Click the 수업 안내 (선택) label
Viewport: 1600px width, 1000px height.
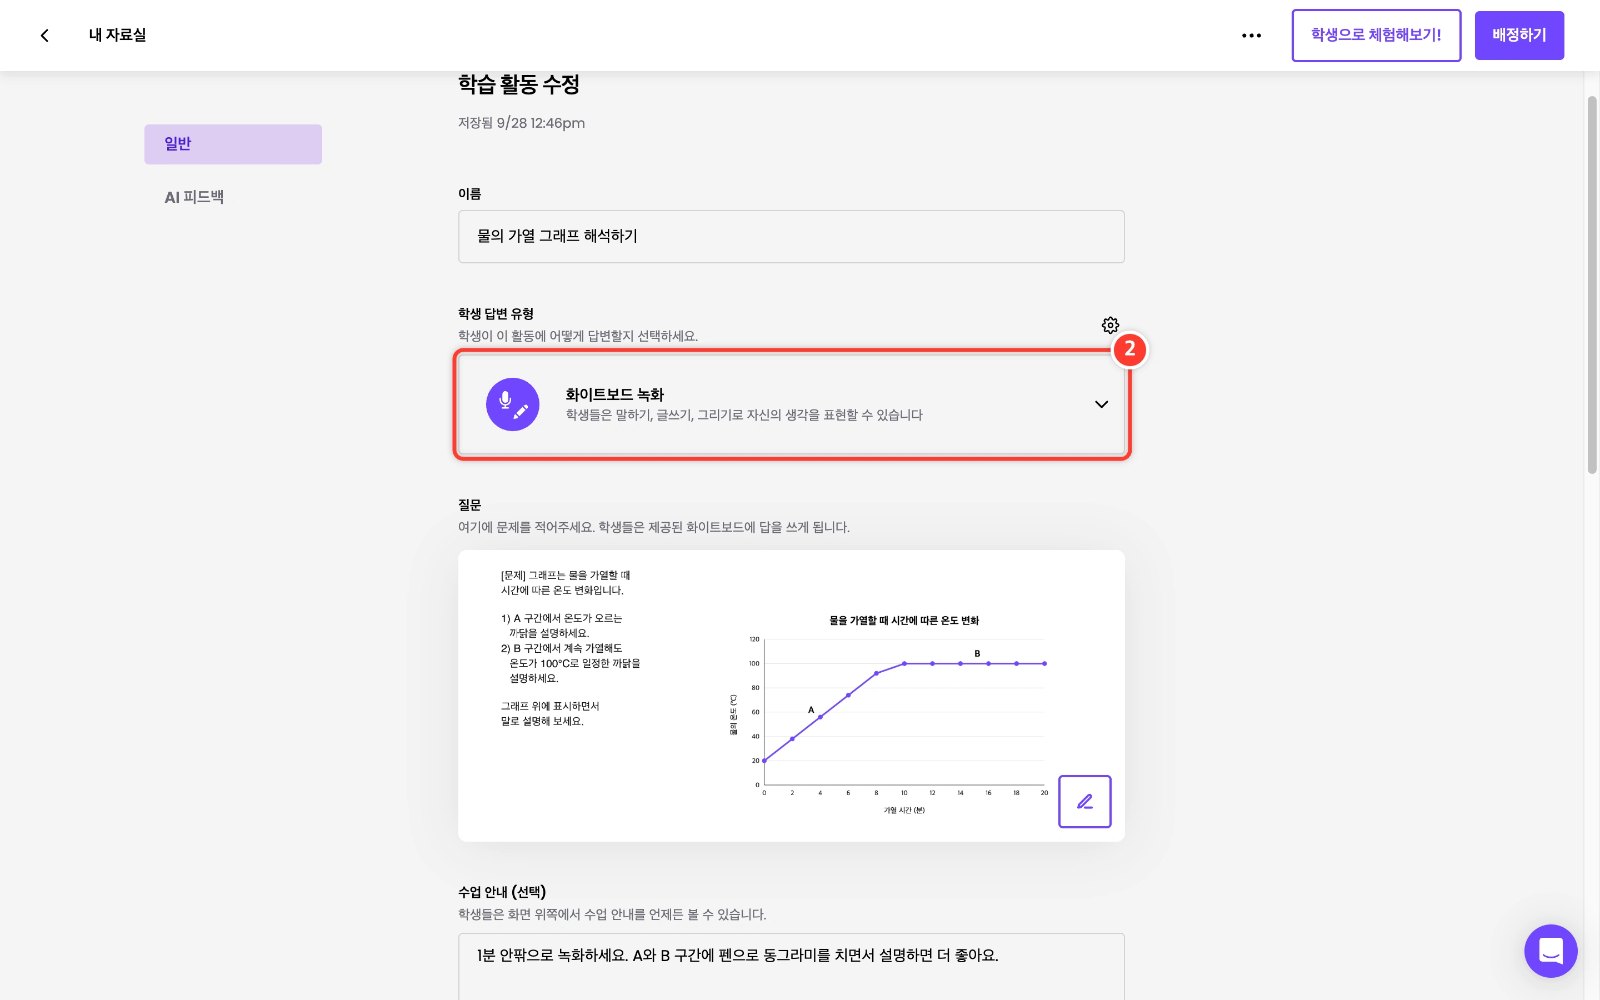point(502,892)
